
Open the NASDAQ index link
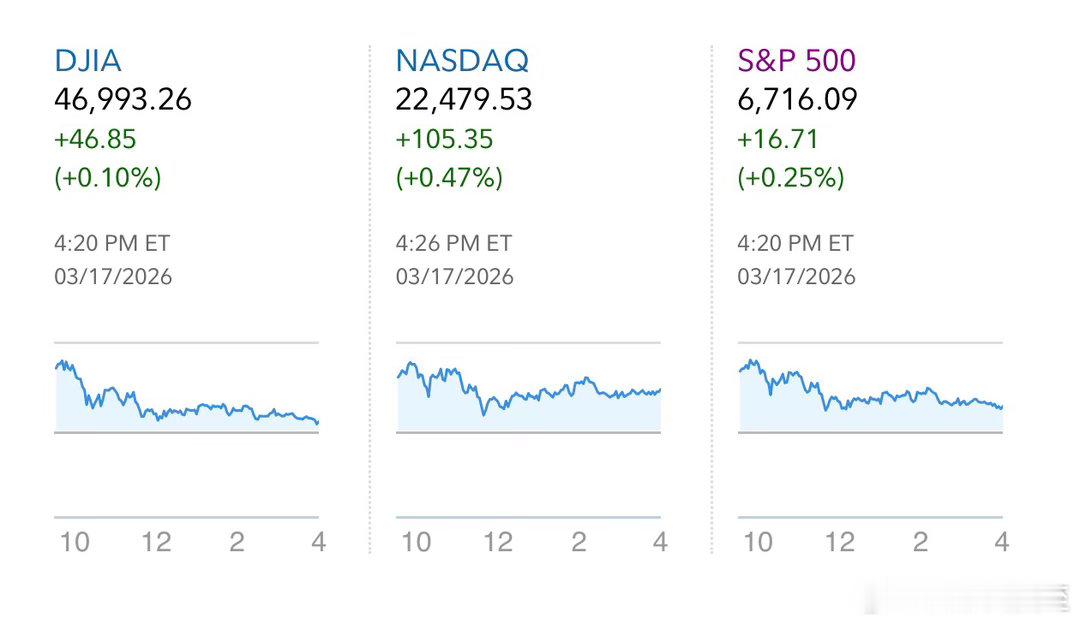click(x=462, y=61)
